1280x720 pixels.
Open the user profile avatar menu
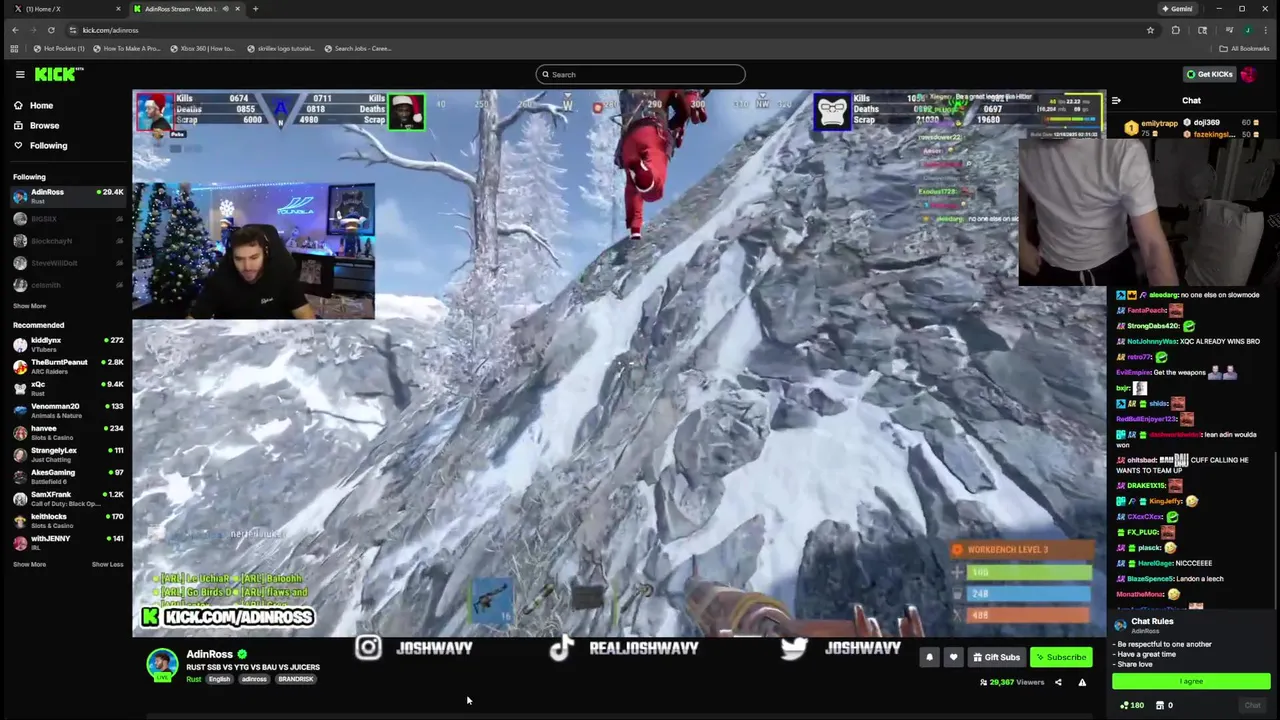click(1248, 74)
